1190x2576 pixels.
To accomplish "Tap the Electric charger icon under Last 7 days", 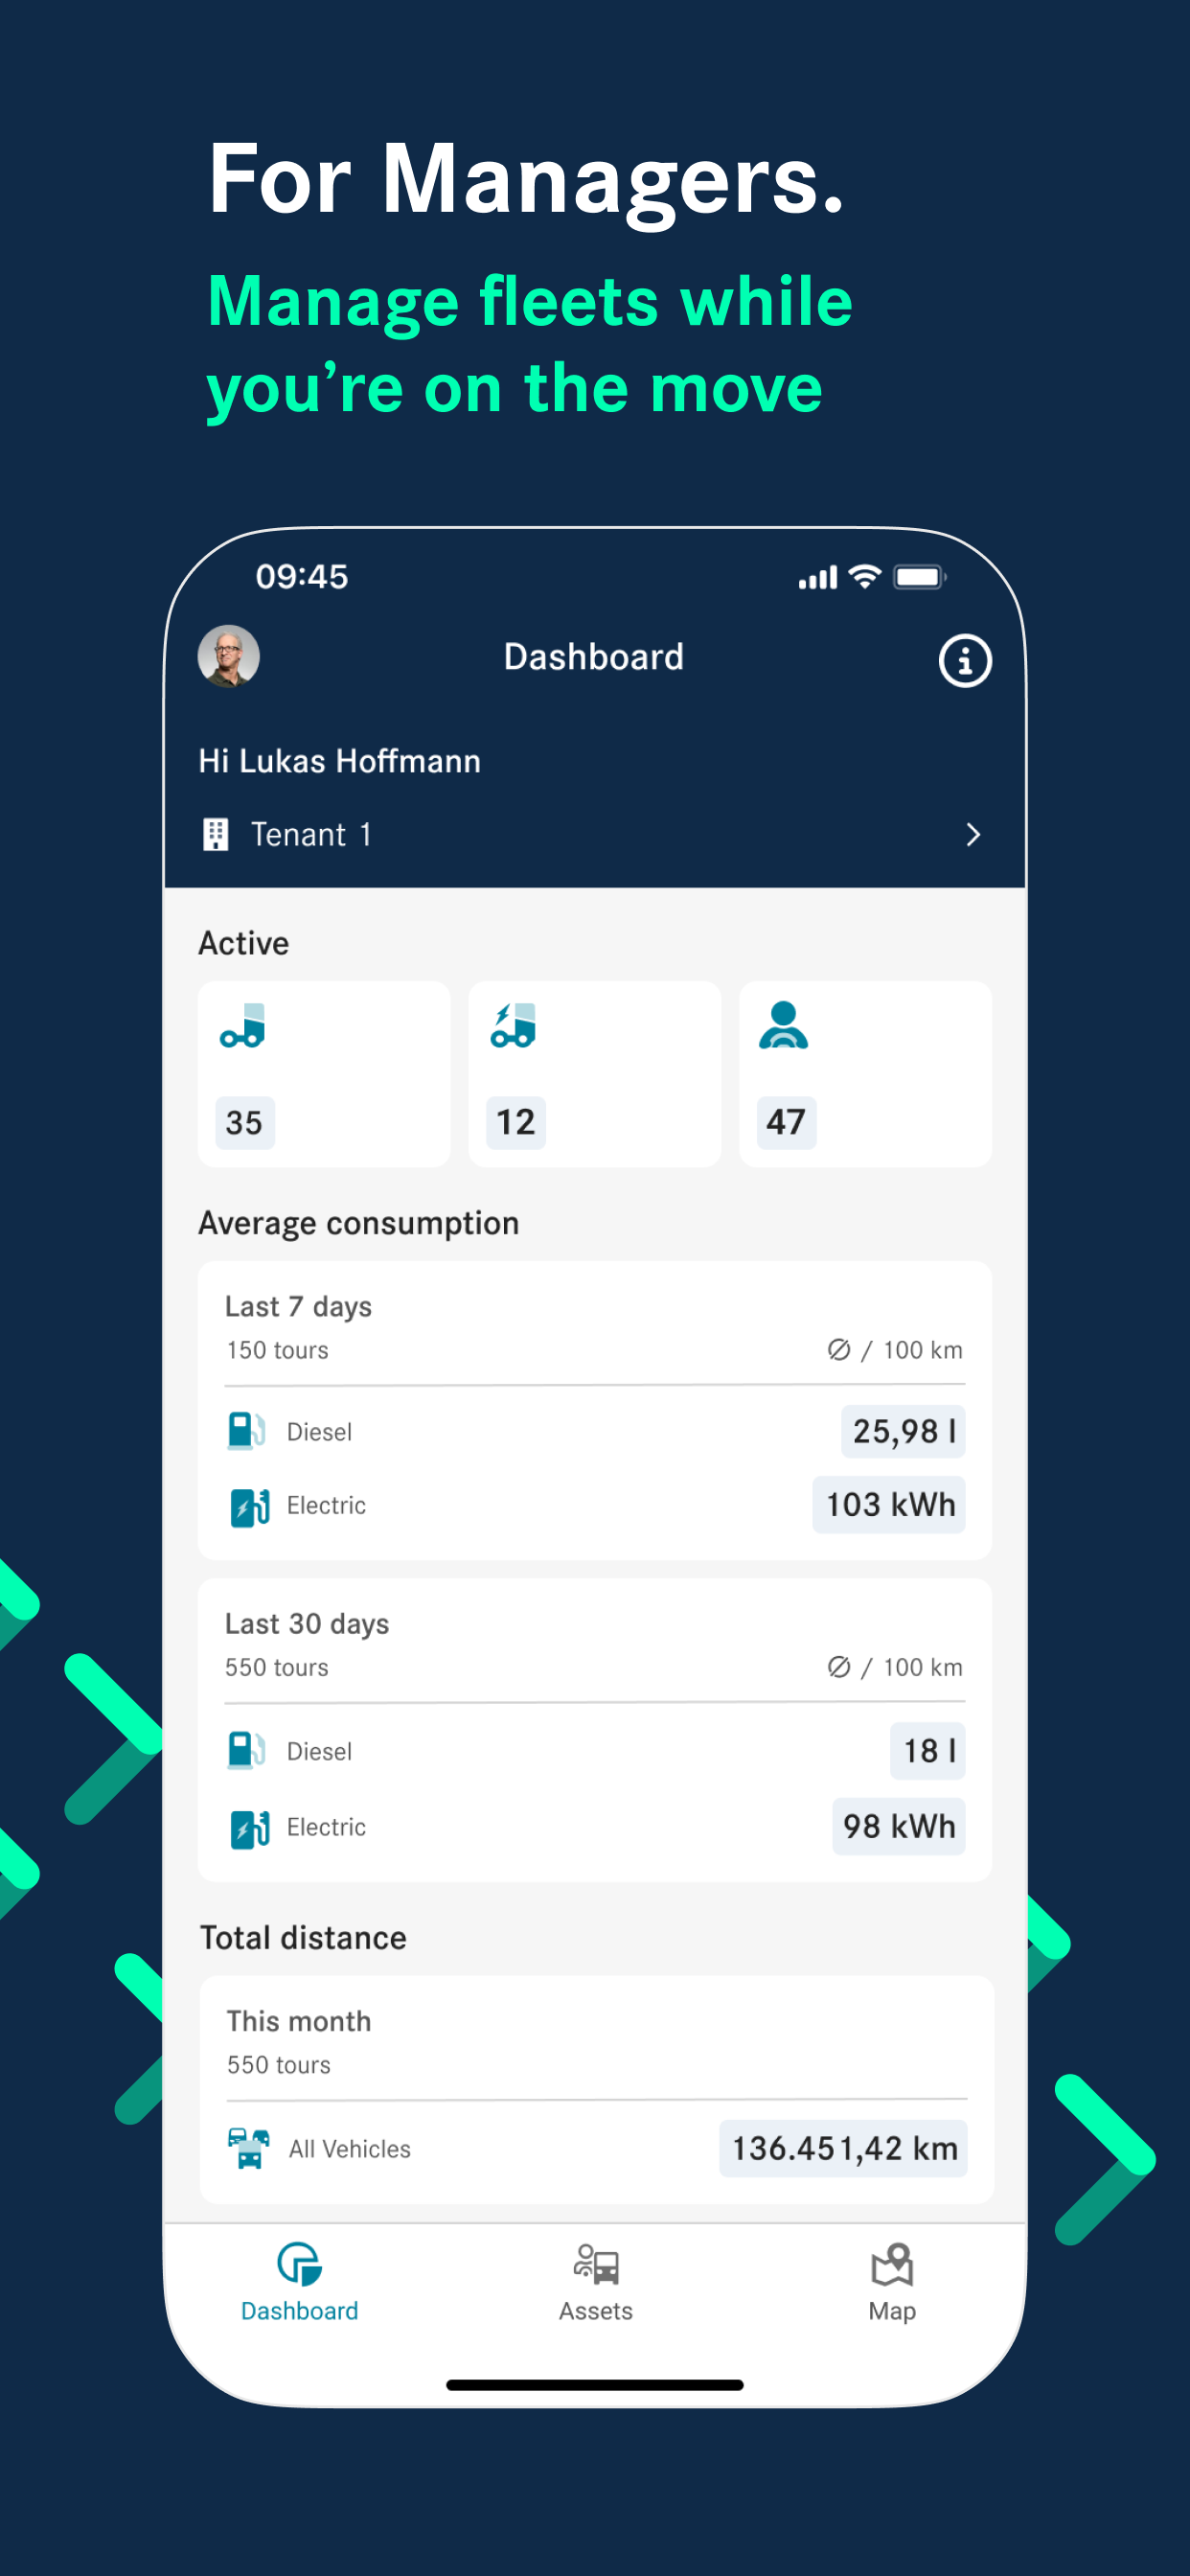I will 249,1506.
